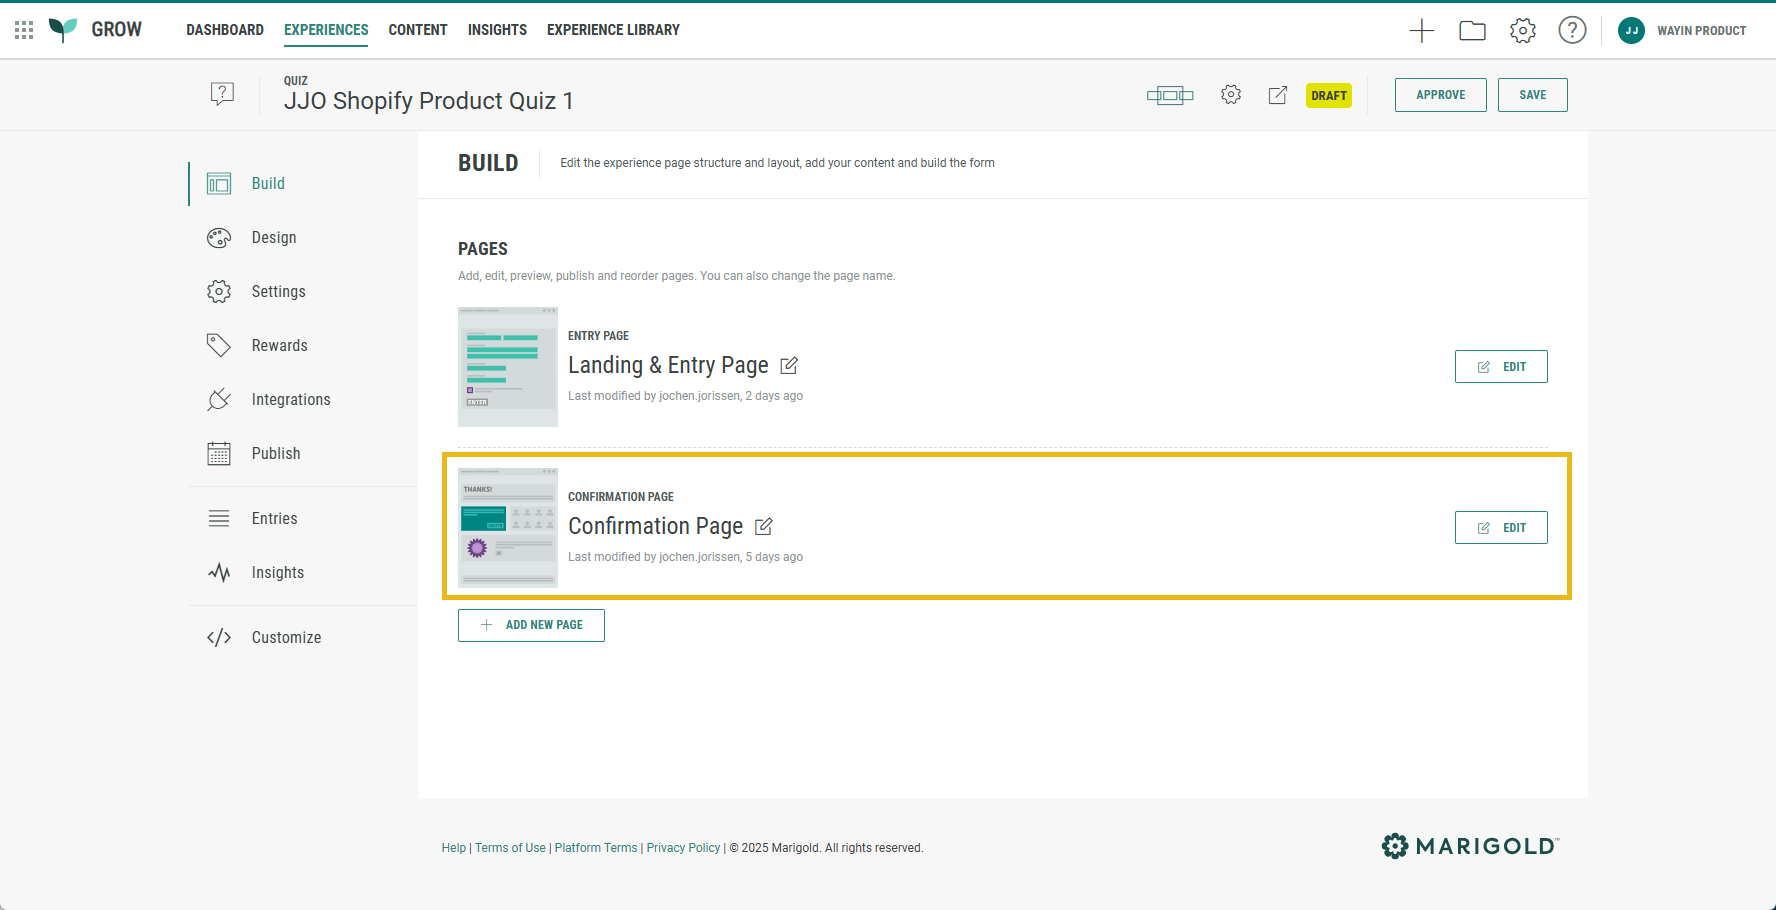Rename Confirmation Page pencil icon

pos(764,527)
